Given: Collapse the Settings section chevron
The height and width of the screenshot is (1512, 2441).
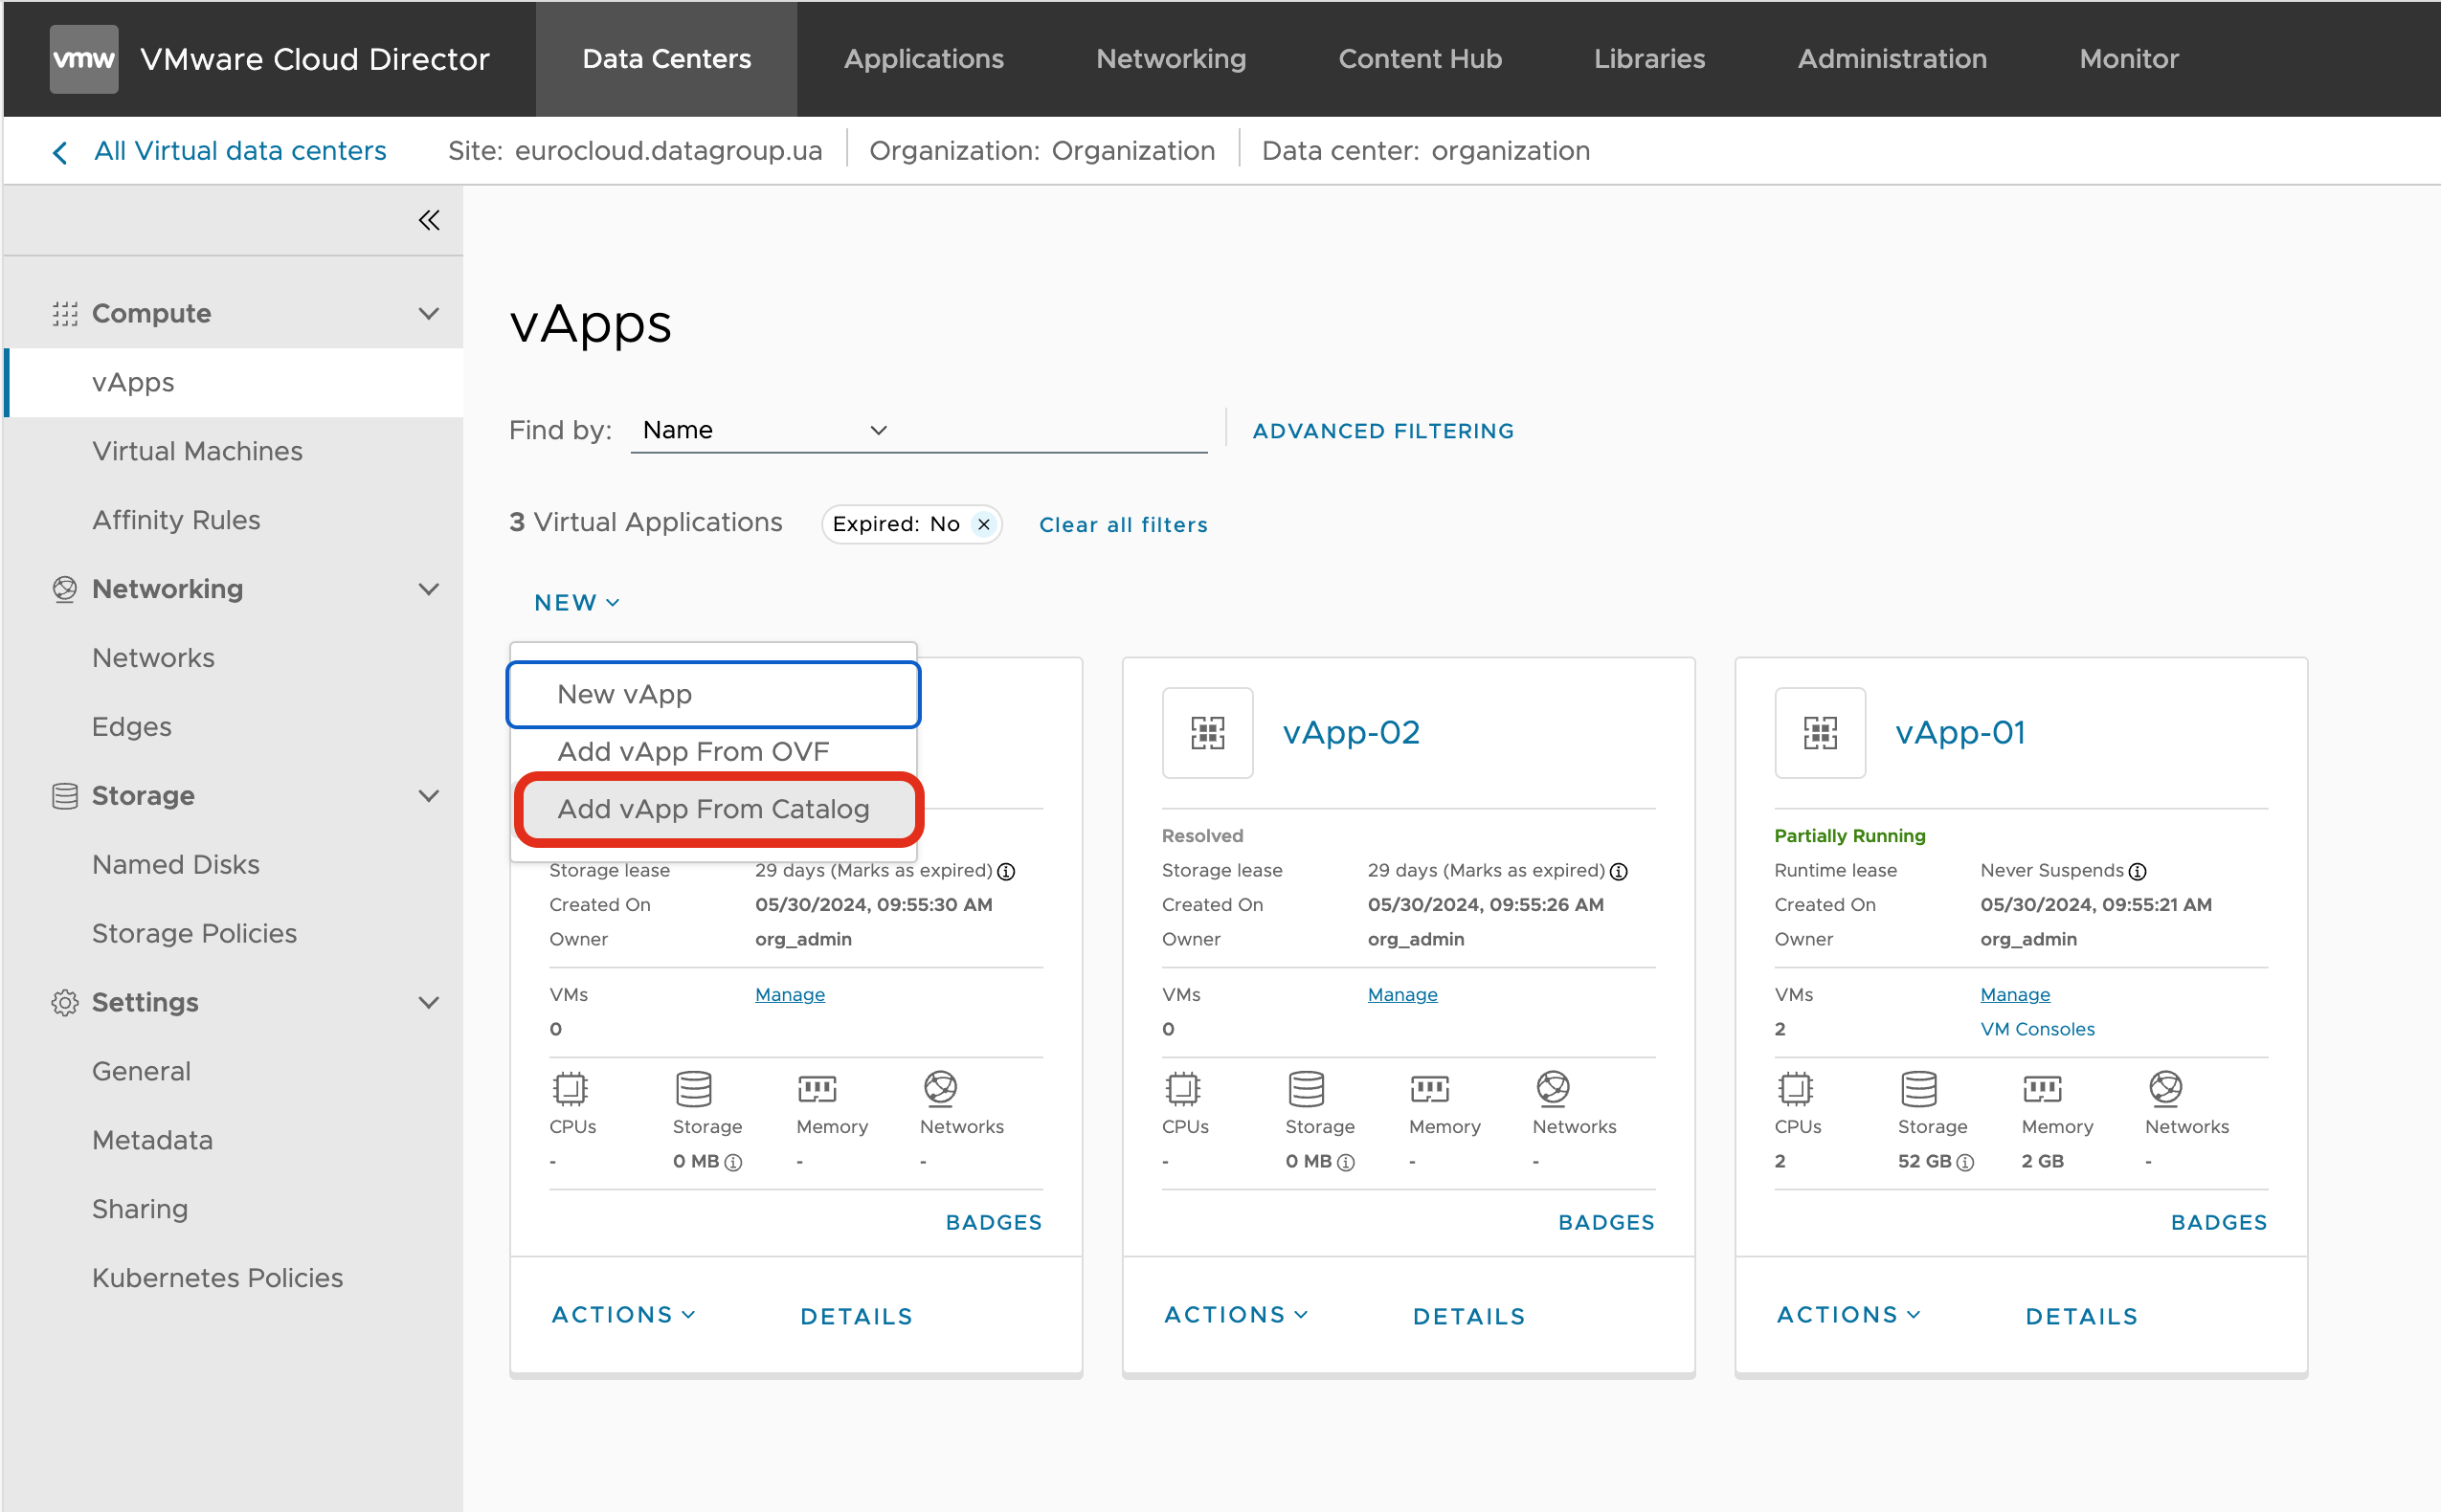Looking at the screenshot, I should pos(429,1002).
